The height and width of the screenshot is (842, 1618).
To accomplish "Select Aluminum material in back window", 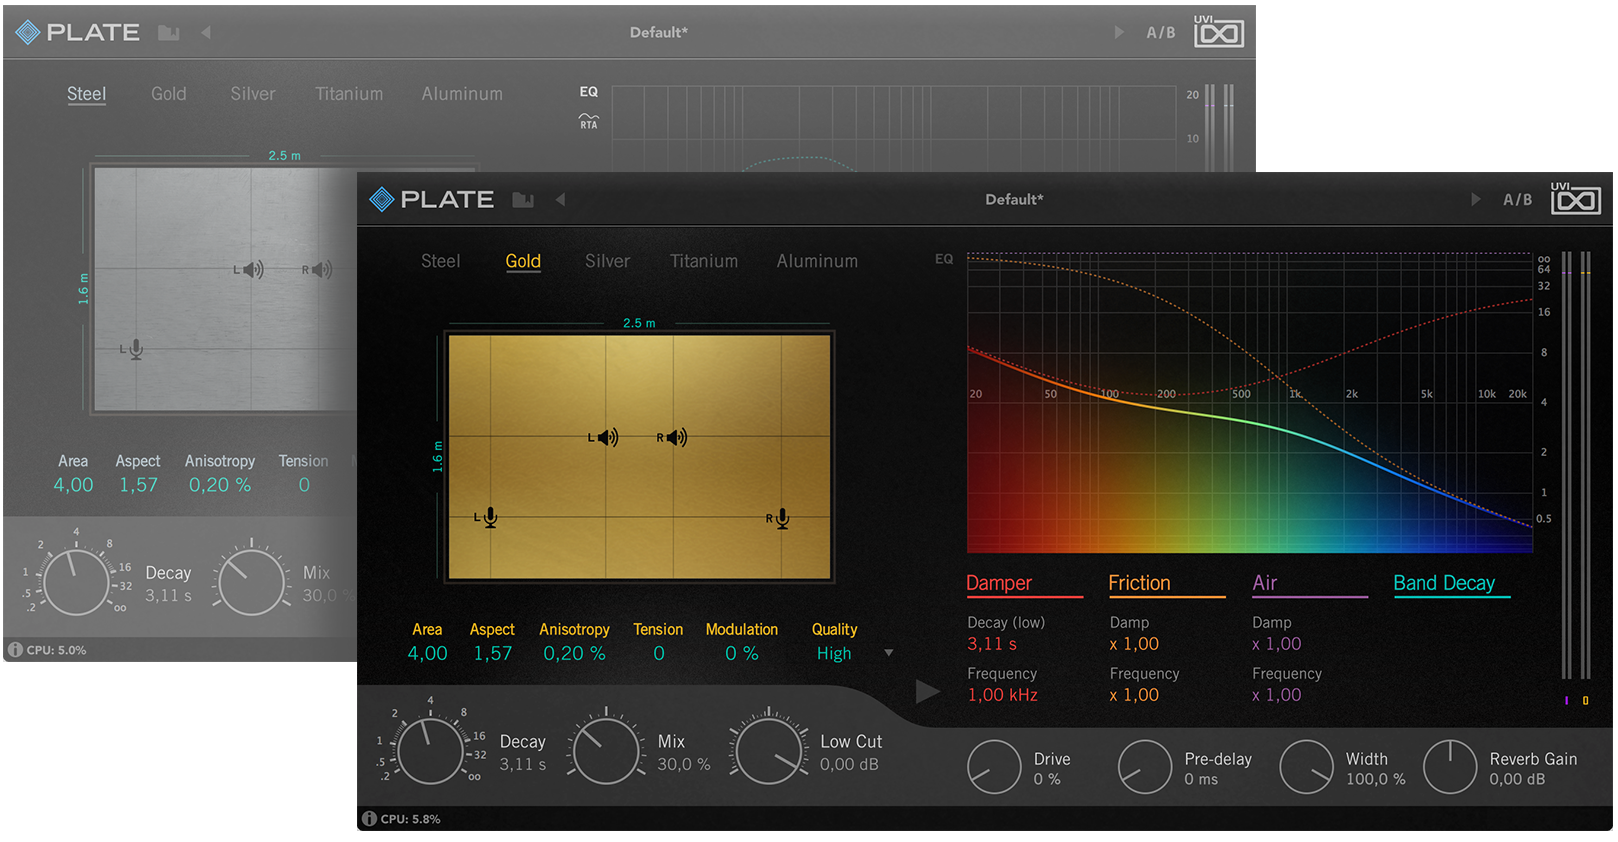I will [462, 94].
